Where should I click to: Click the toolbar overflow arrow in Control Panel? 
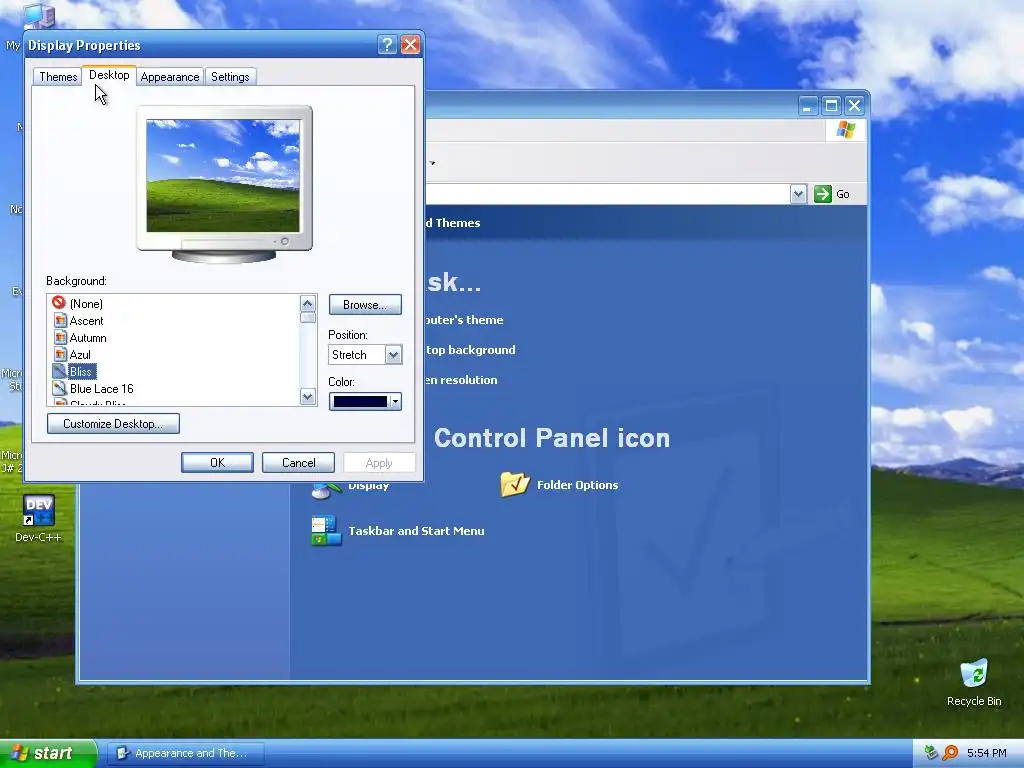432,163
